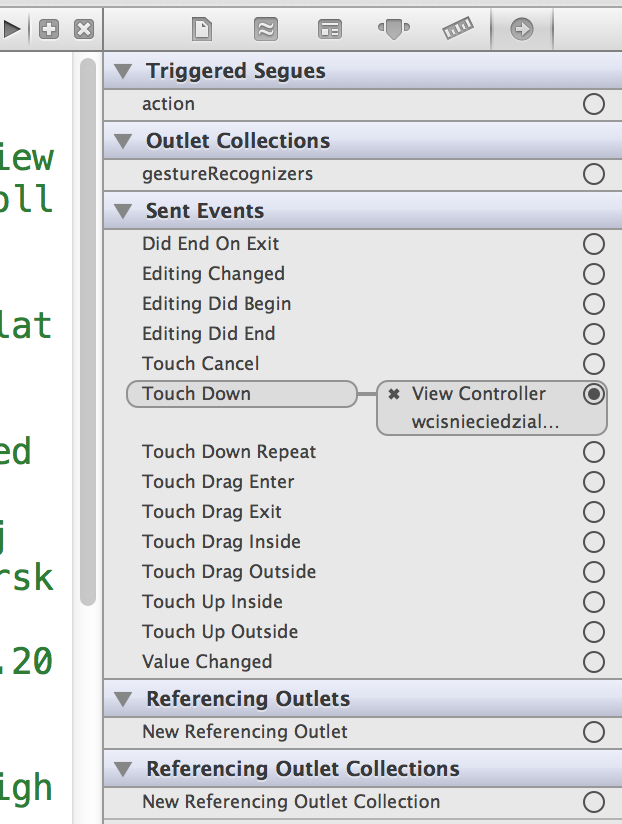Open the Size inspector ruler icon
This screenshot has height=824, width=622.
(x=458, y=28)
